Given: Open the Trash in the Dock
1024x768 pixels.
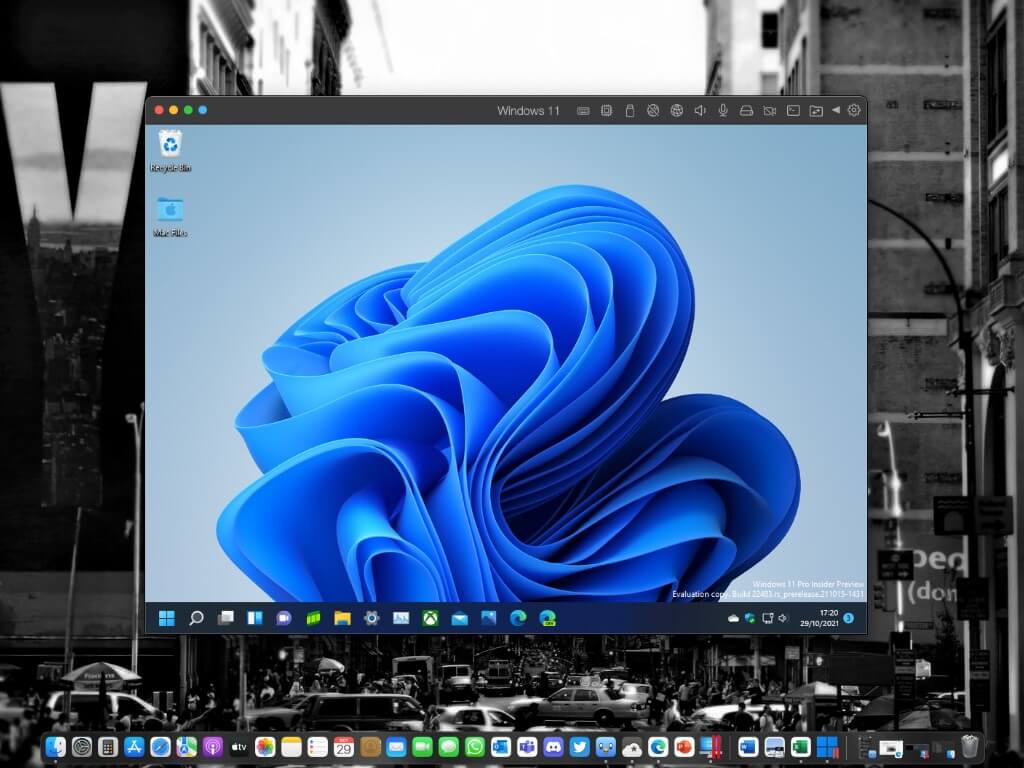Looking at the screenshot, I should pyautogui.click(x=970, y=746).
